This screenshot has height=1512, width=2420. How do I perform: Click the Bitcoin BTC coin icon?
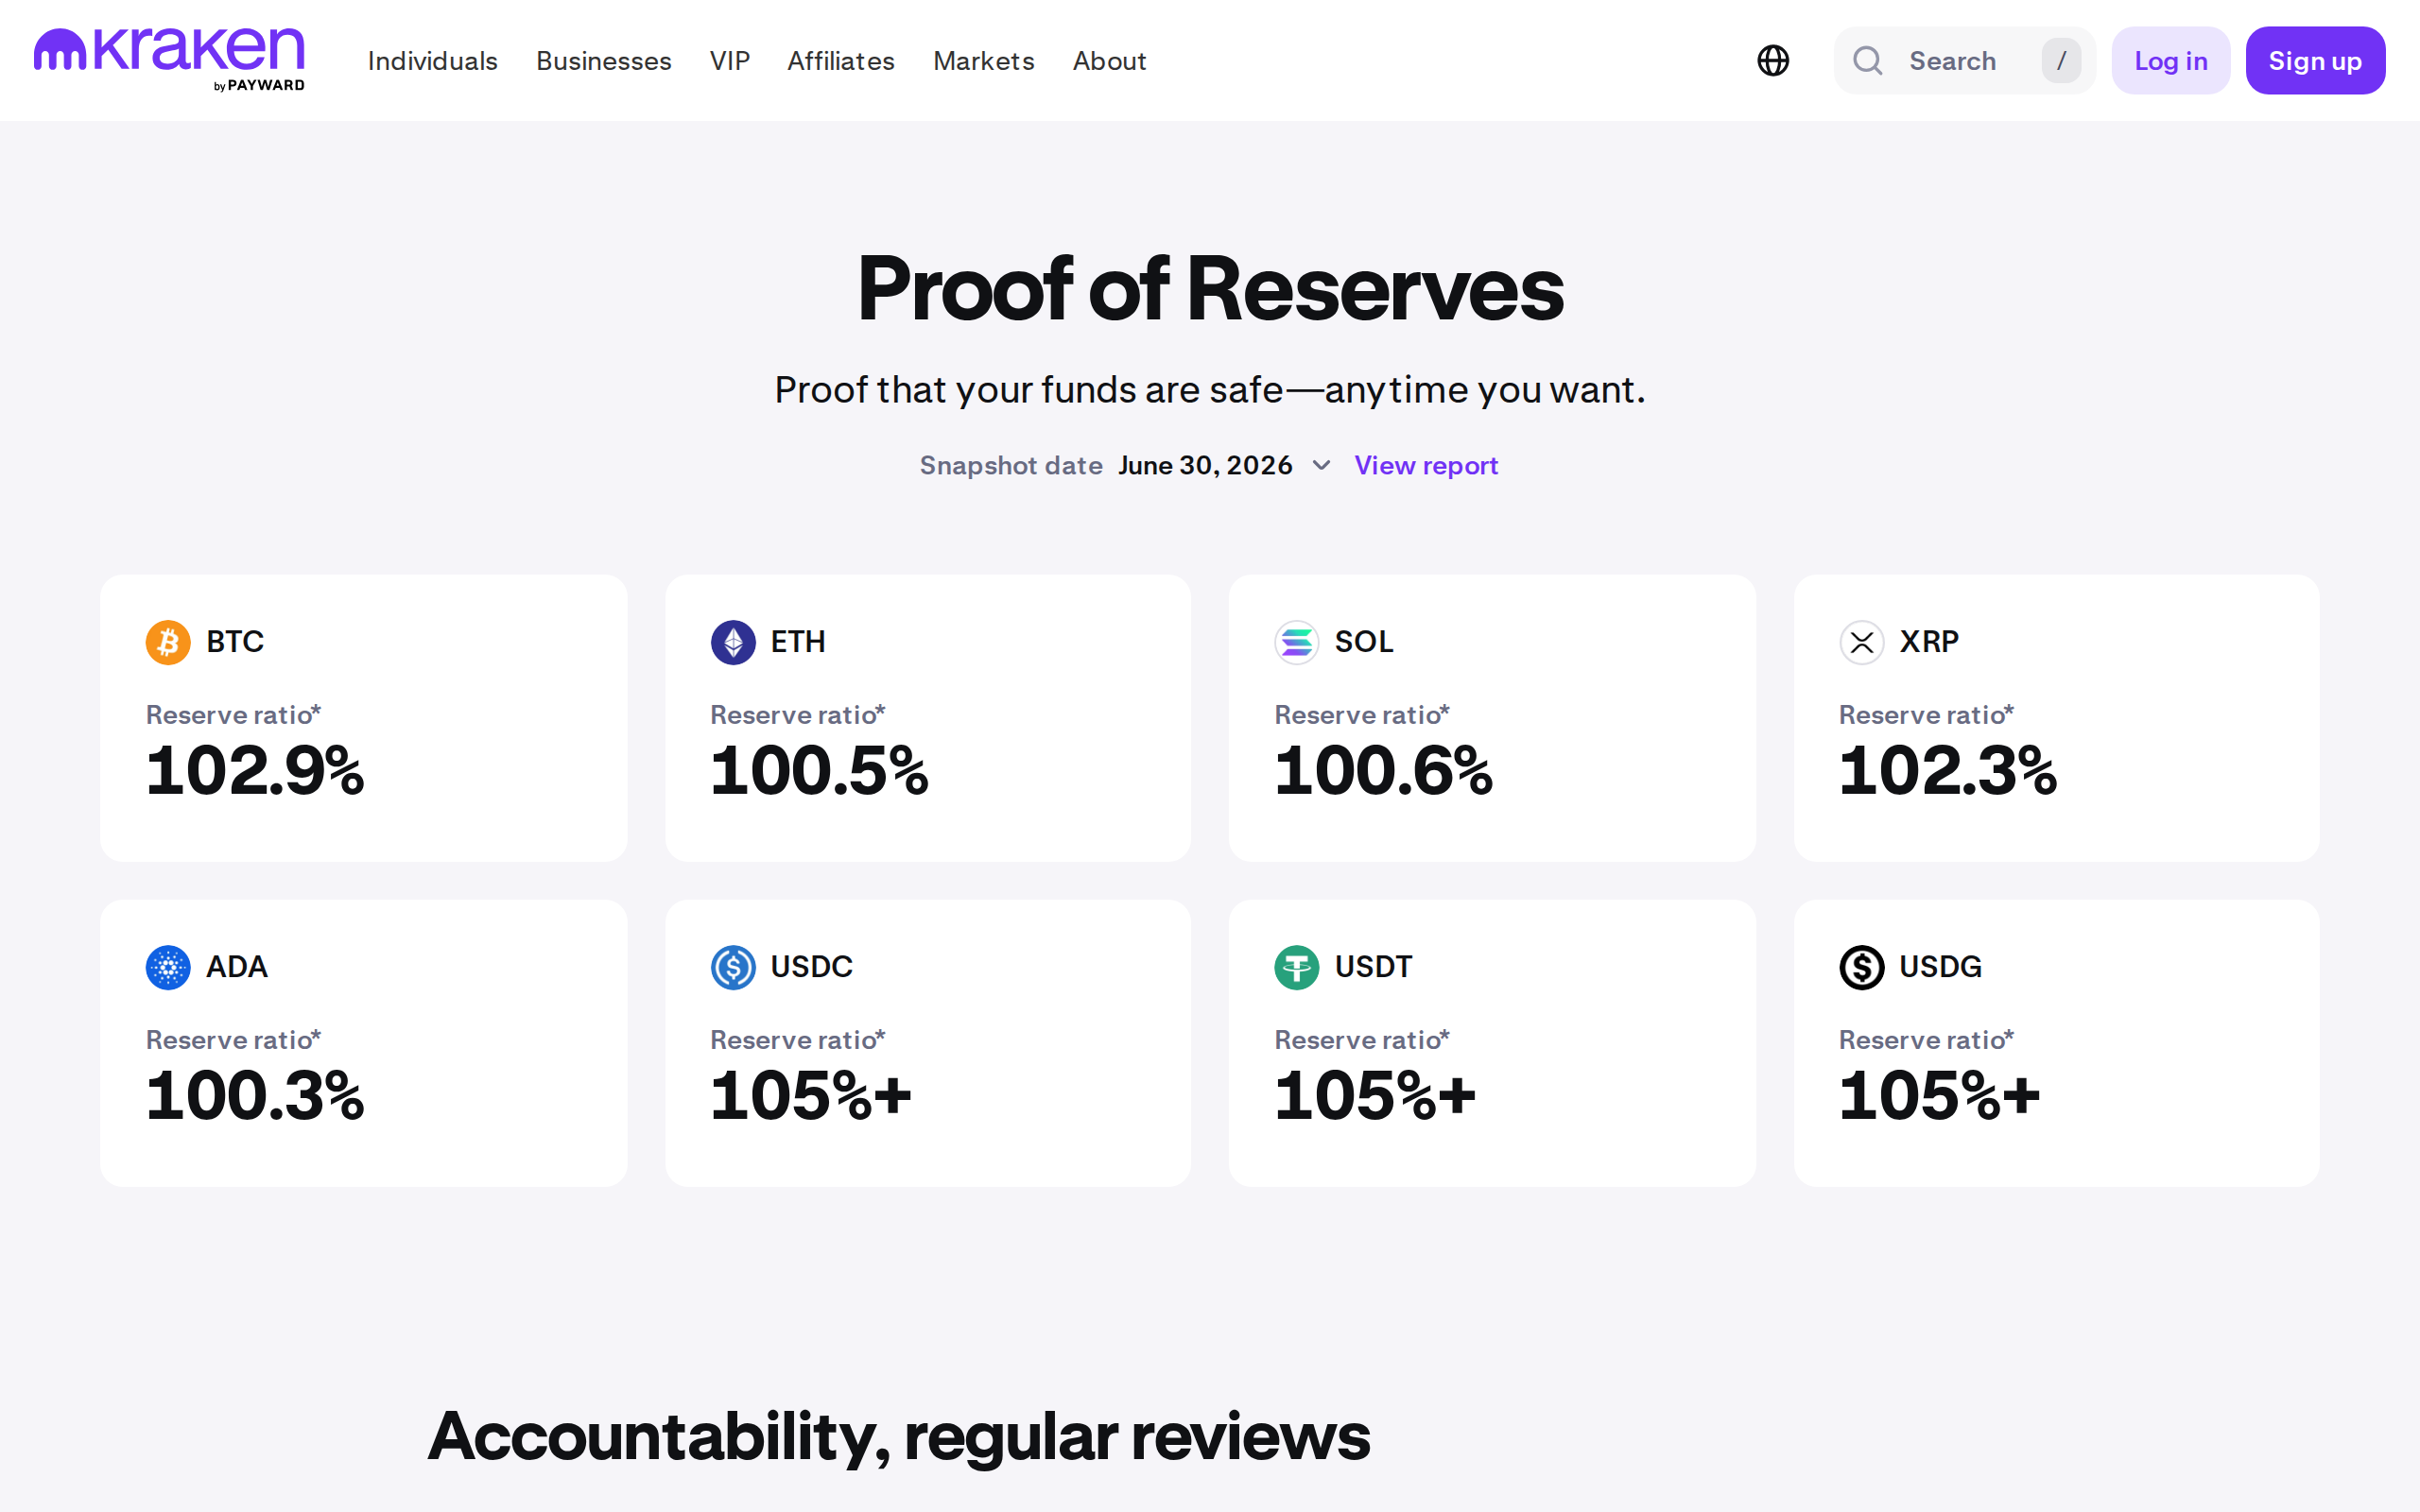tap(168, 642)
